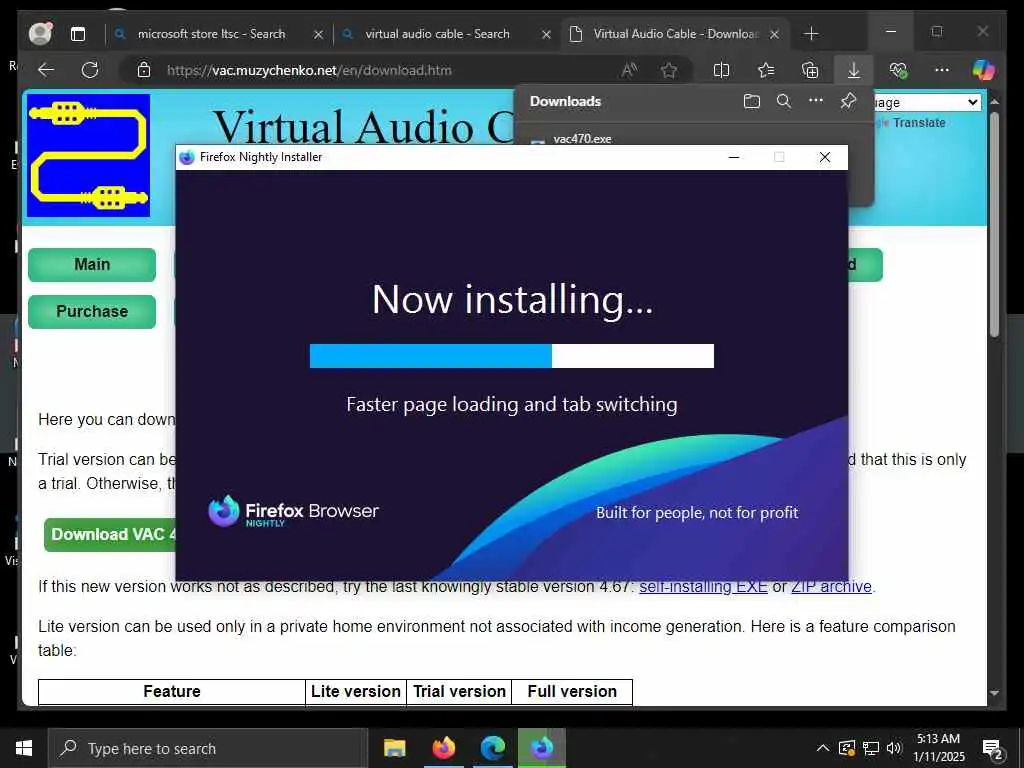
Task: Click the Feature table header cell
Action: (x=172, y=692)
